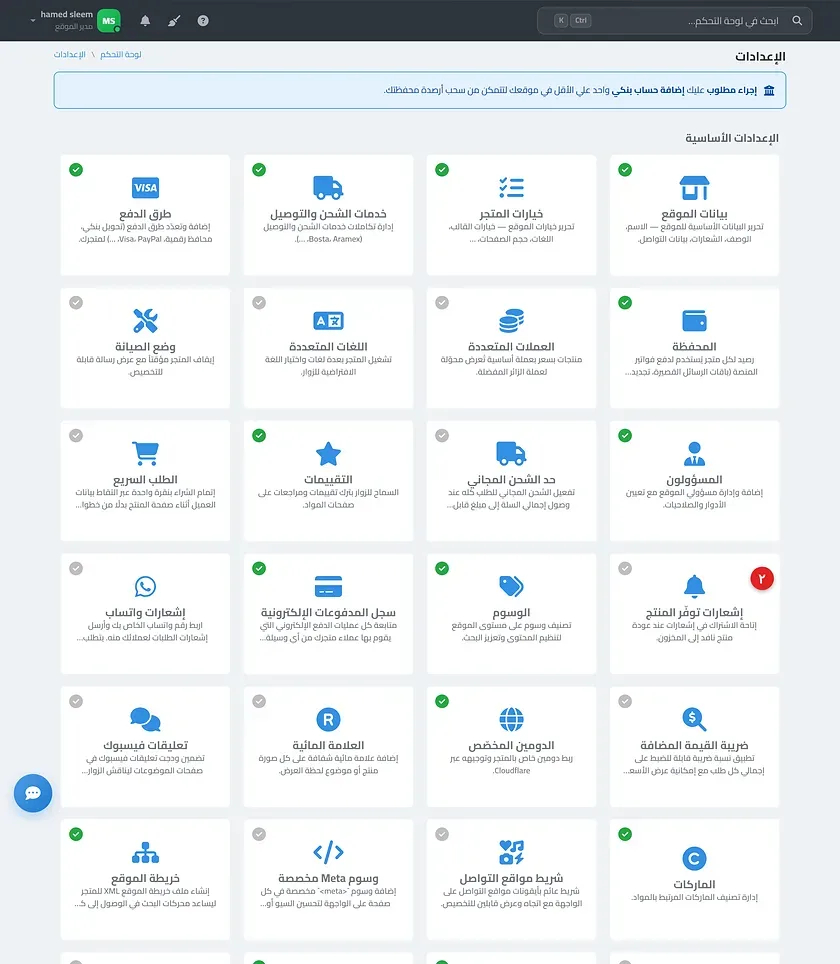Click the bank icon in the alert banner
The image size is (840, 964).
[769, 90]
